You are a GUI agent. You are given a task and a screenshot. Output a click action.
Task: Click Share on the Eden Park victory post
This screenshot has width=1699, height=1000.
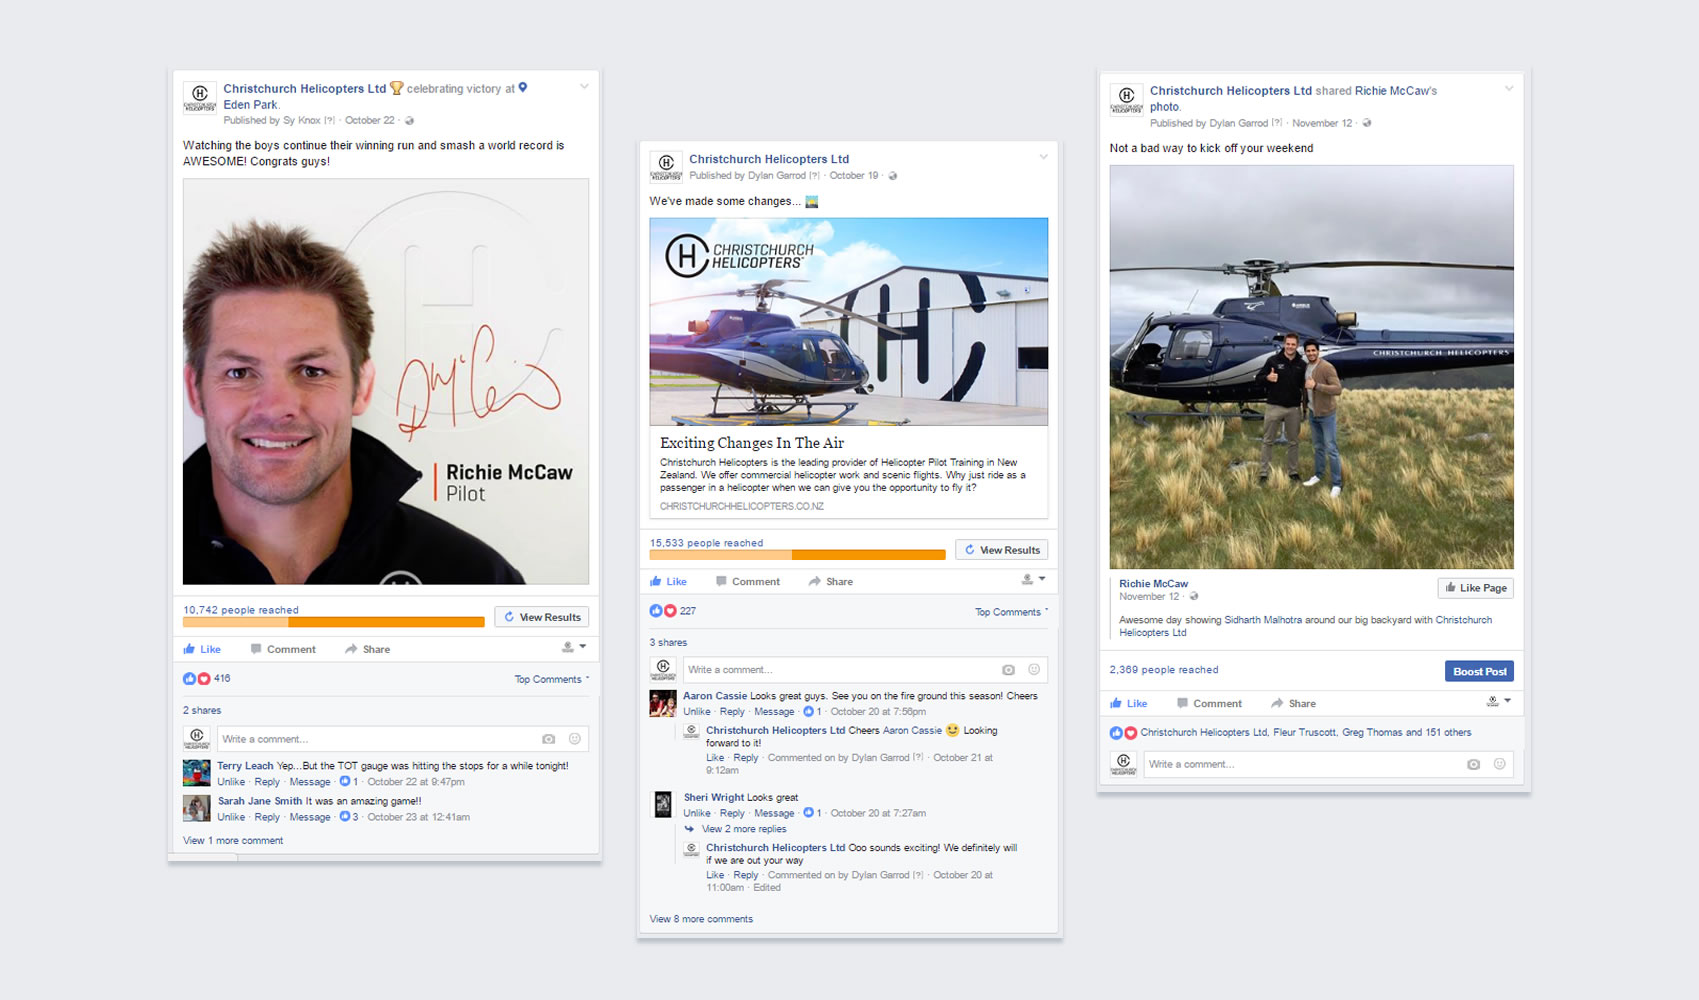click(367, 649)
